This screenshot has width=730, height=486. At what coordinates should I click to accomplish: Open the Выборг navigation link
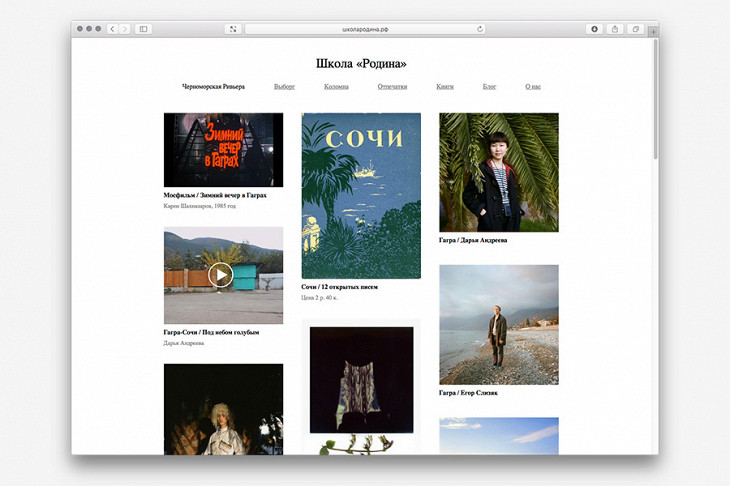[x=284, y=87]
